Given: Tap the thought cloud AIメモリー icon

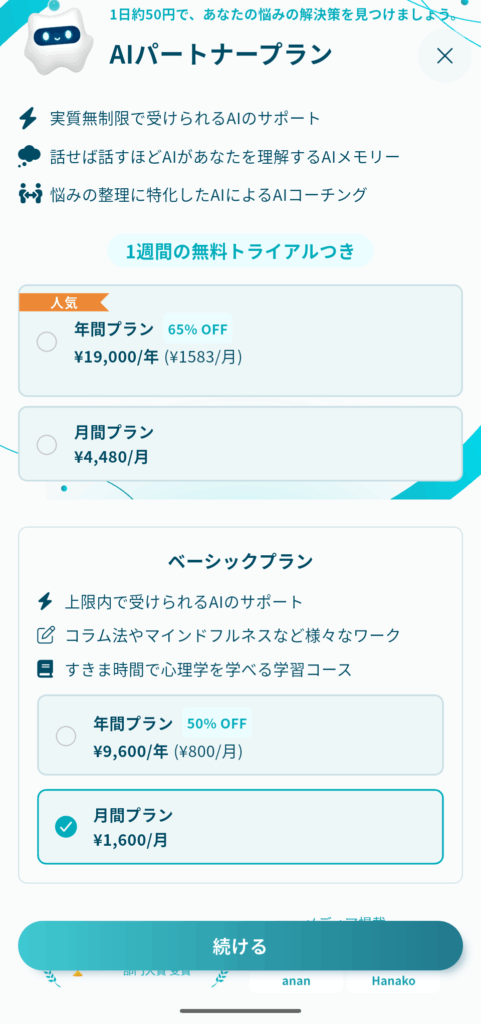Looking at the screenshot, I should tap(28, 157).
